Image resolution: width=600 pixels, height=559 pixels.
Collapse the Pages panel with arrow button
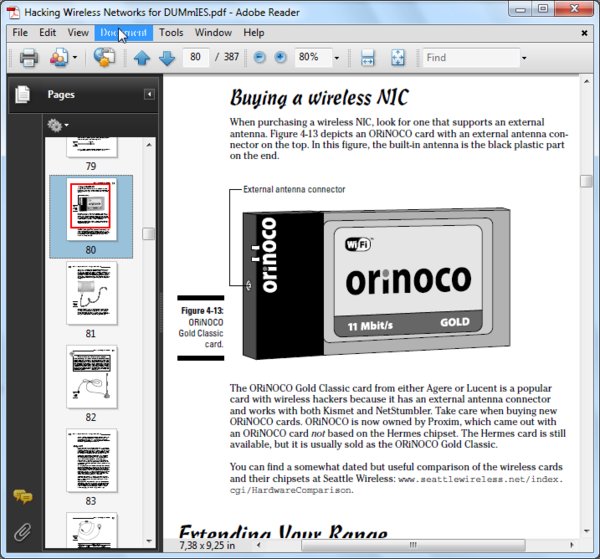(149, 94)
